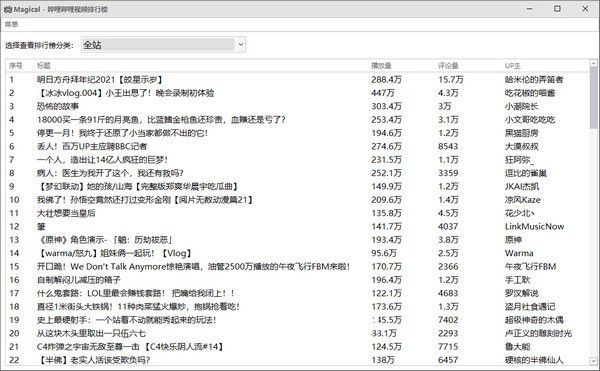
Task: Select row 直径1米街头大铁锅
Action: (x=298, y=307)
